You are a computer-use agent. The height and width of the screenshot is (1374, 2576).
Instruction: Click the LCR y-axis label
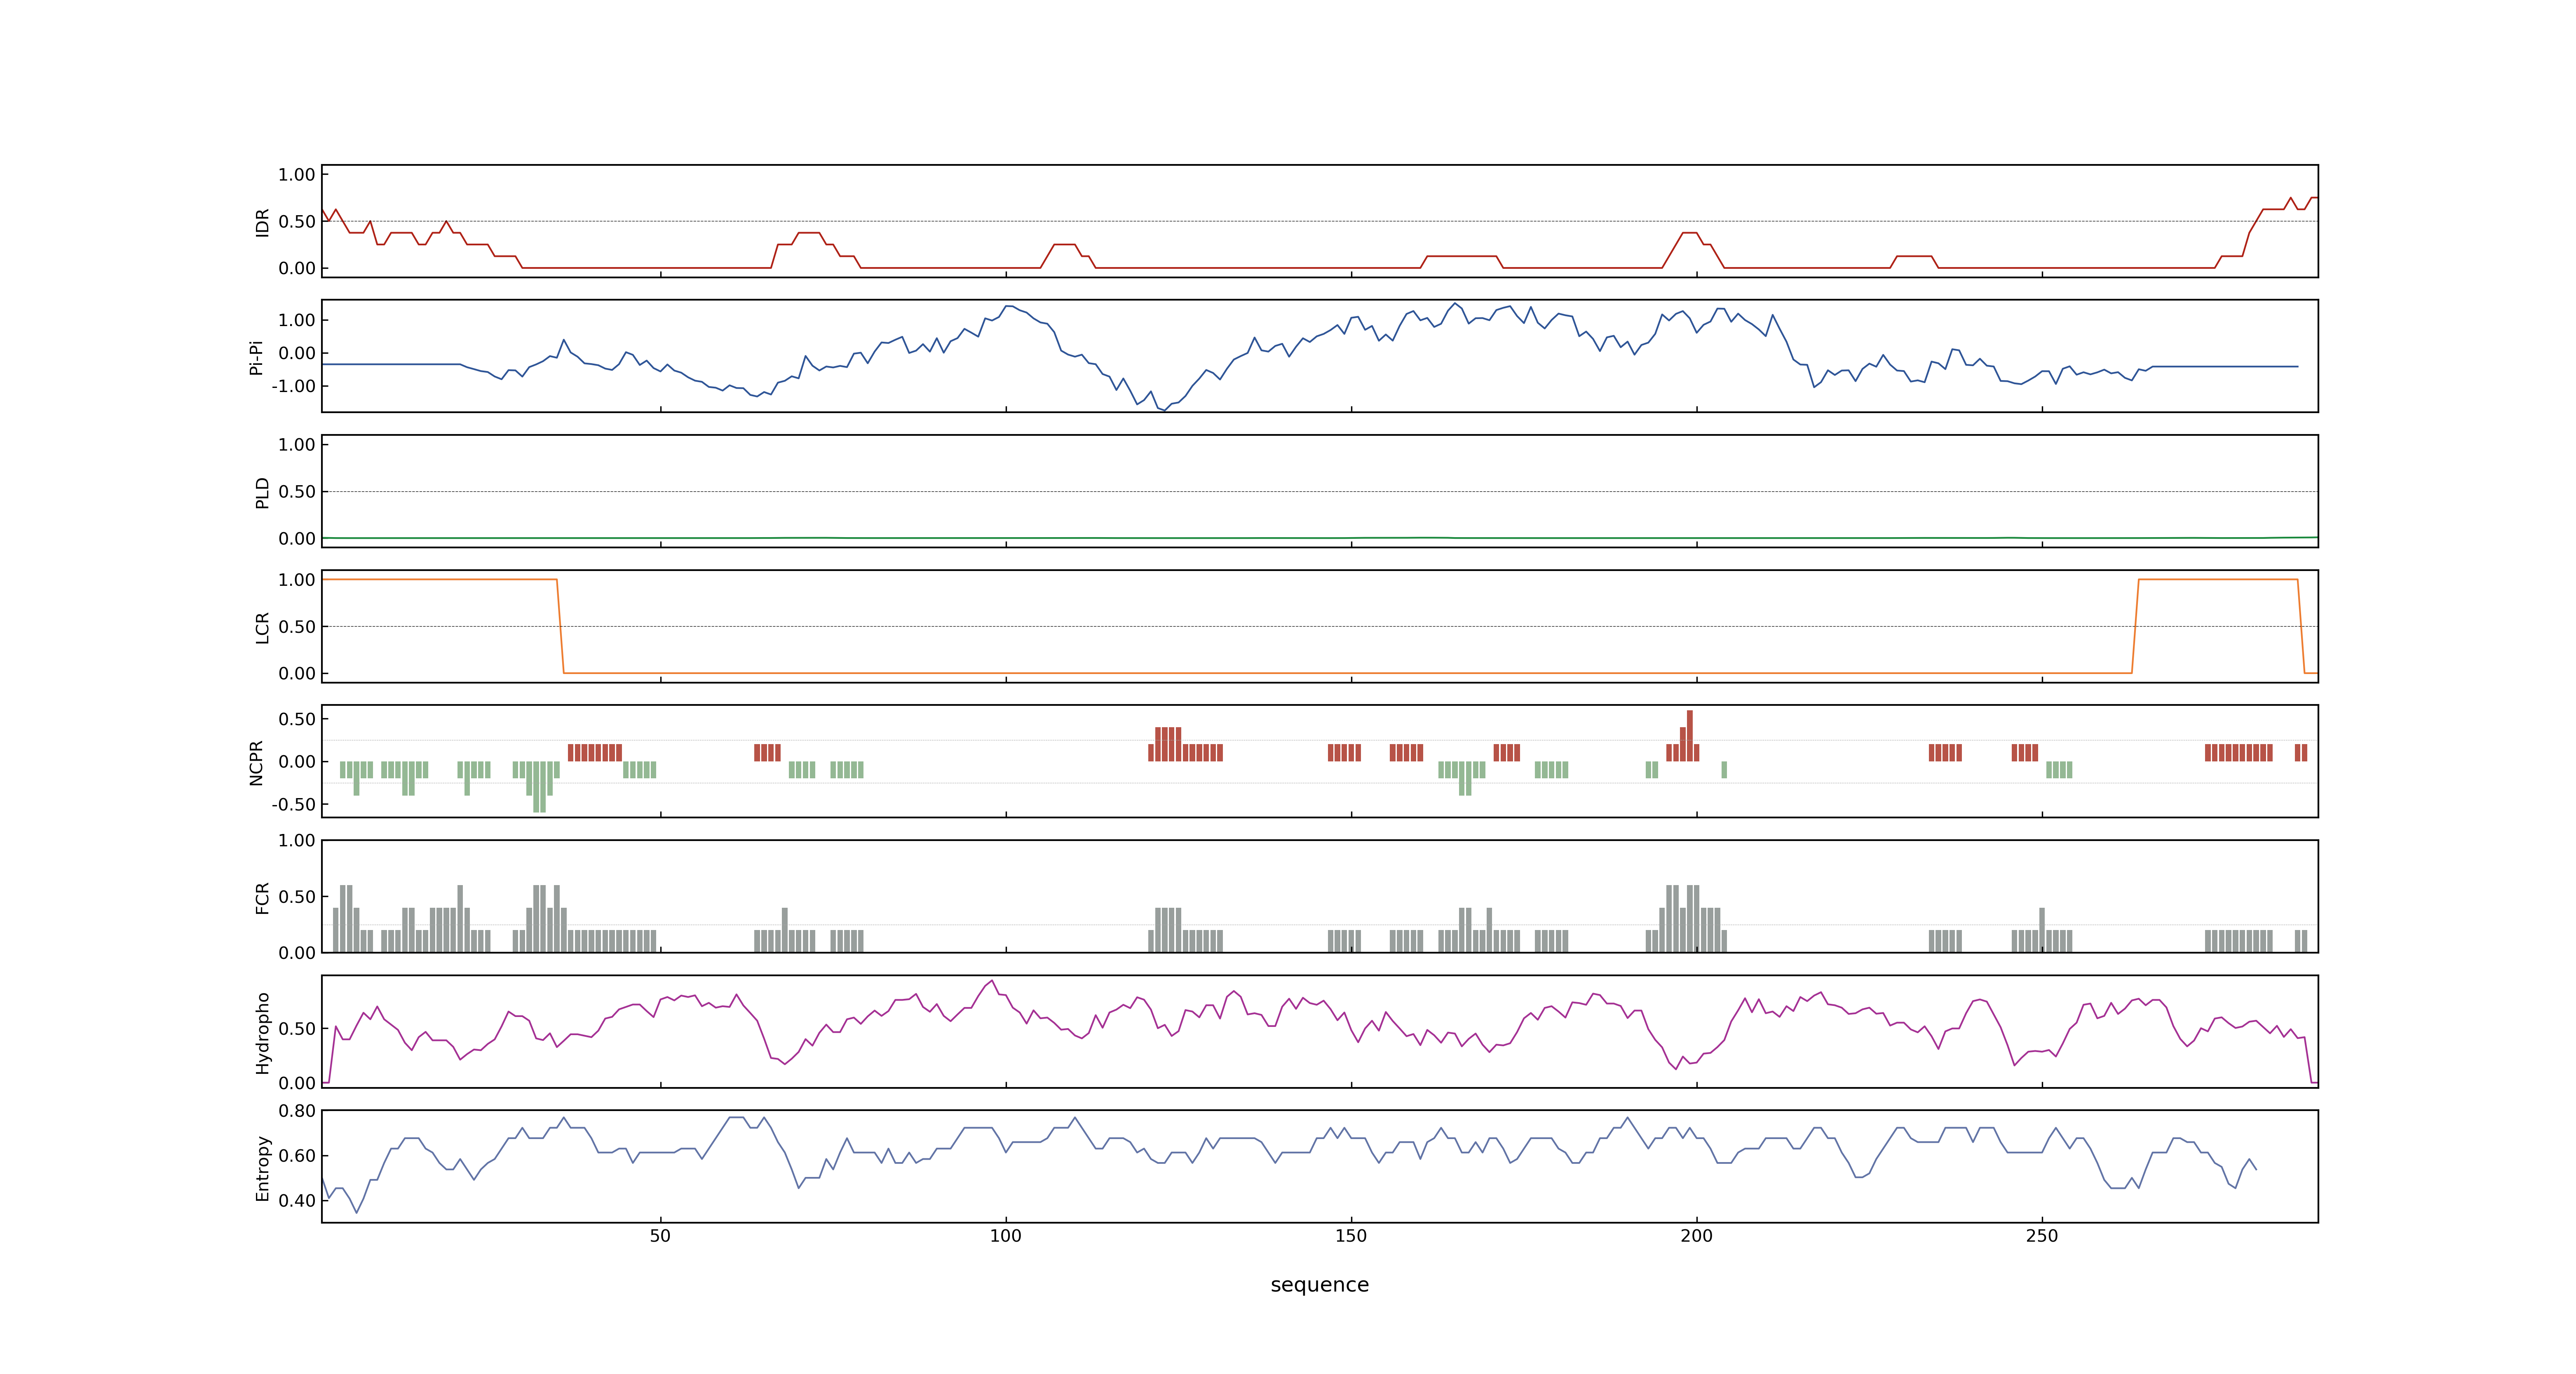pyautogui.click(x=262, y=628)
